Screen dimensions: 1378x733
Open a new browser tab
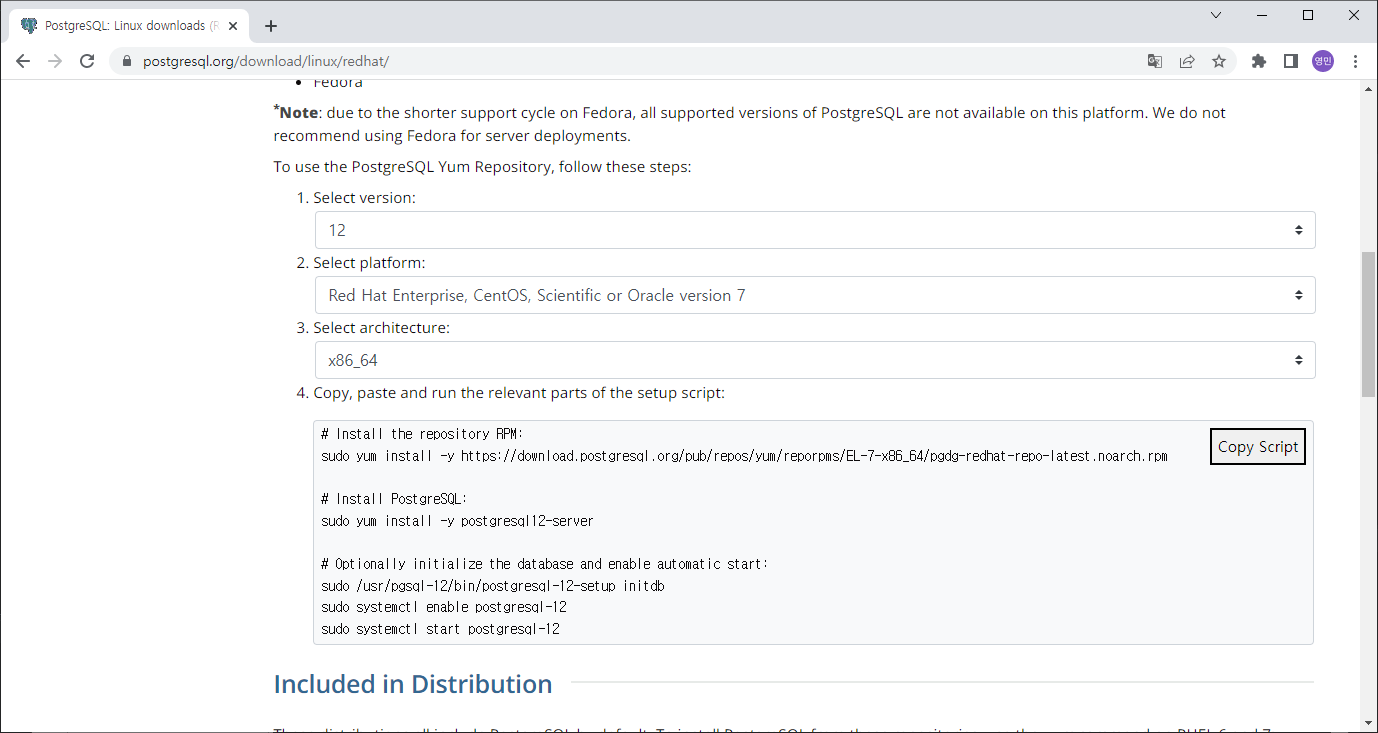pos(271,26)
